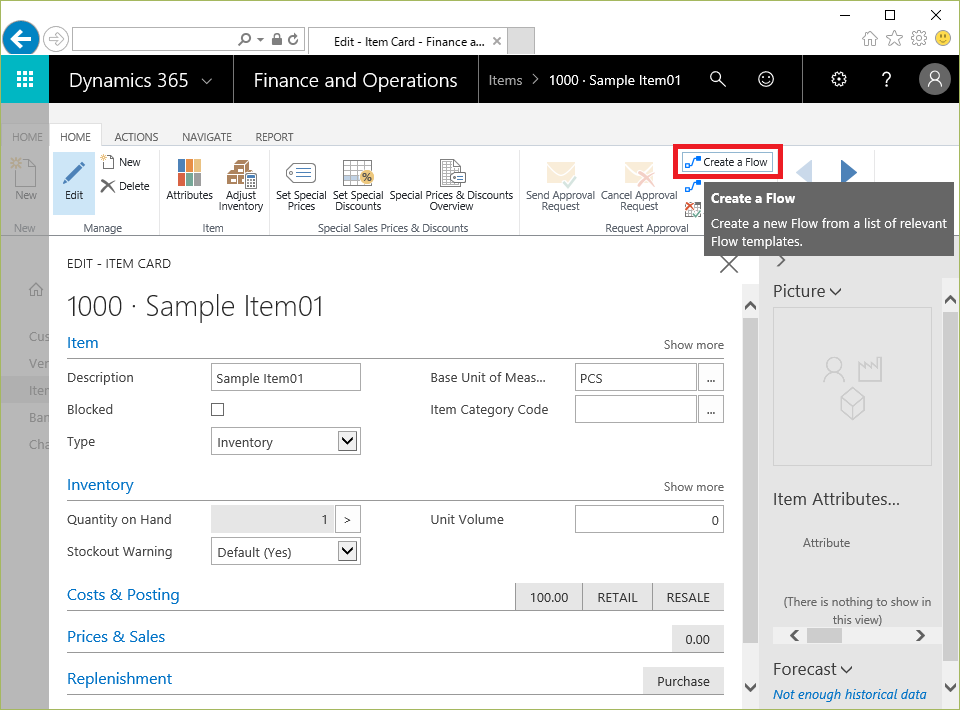Open browser favorites star icon
The height and width of the screenshot is (710, 960).
tap(894, 39)
